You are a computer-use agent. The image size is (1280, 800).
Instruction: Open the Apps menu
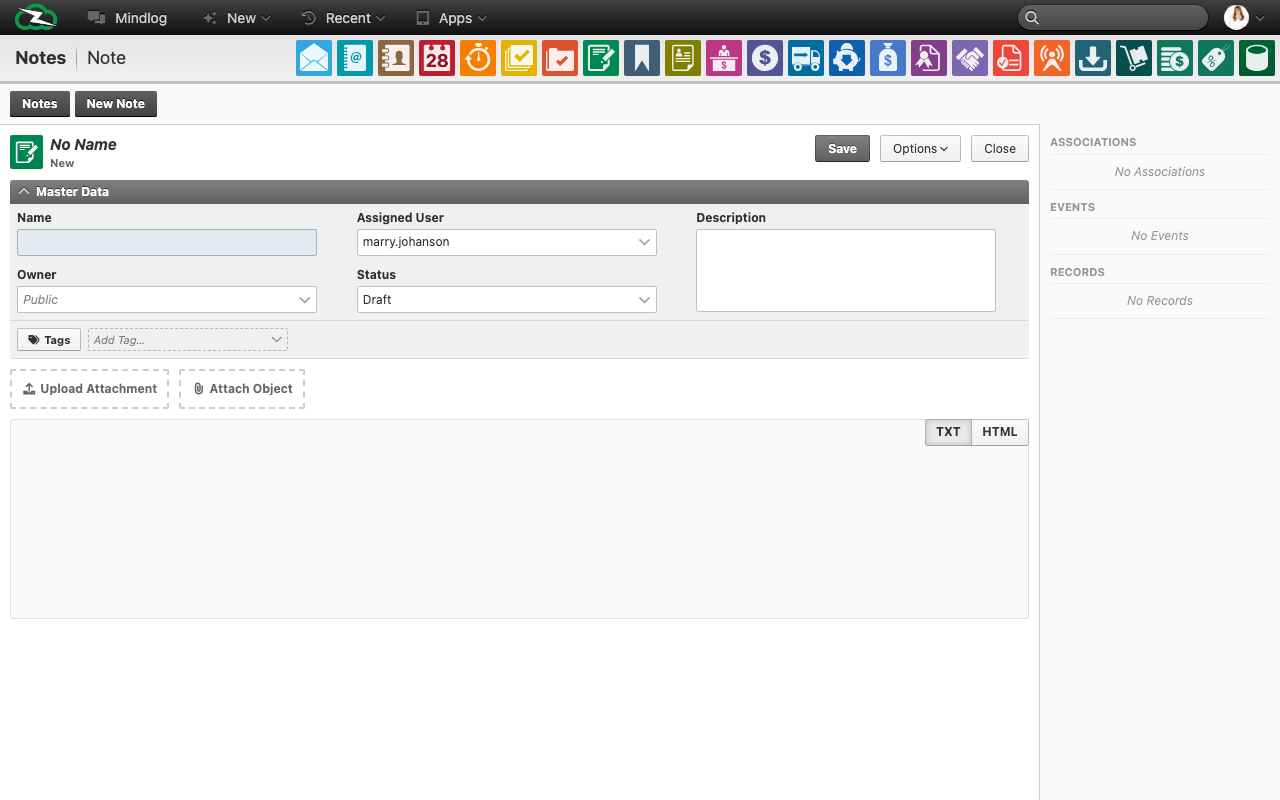(451, 18)
